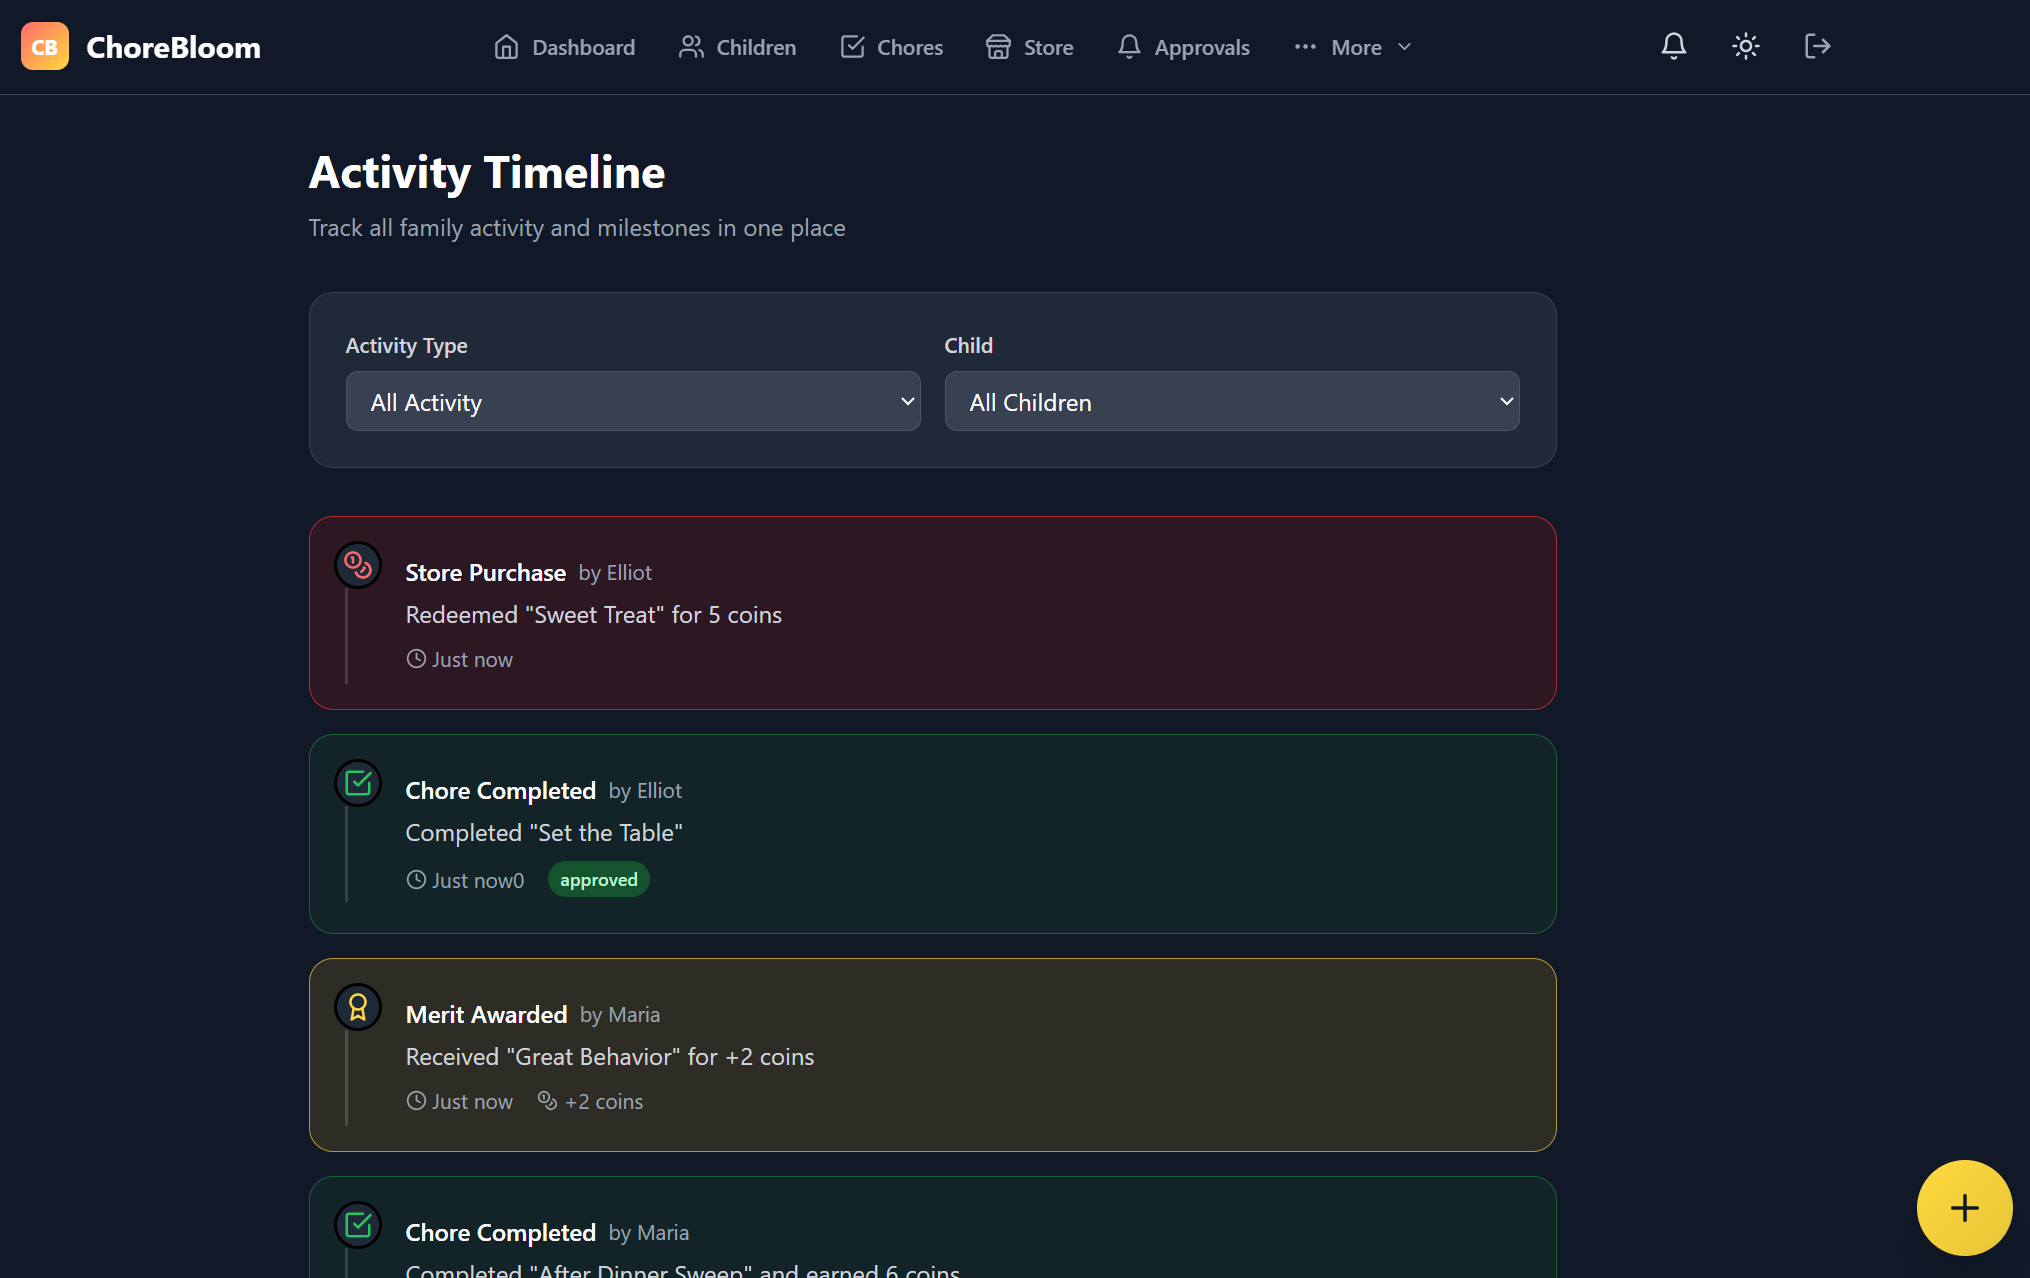Go to the Dashboard nav item
Screen dimensions: 2030x1278
[x=564, y=47]
